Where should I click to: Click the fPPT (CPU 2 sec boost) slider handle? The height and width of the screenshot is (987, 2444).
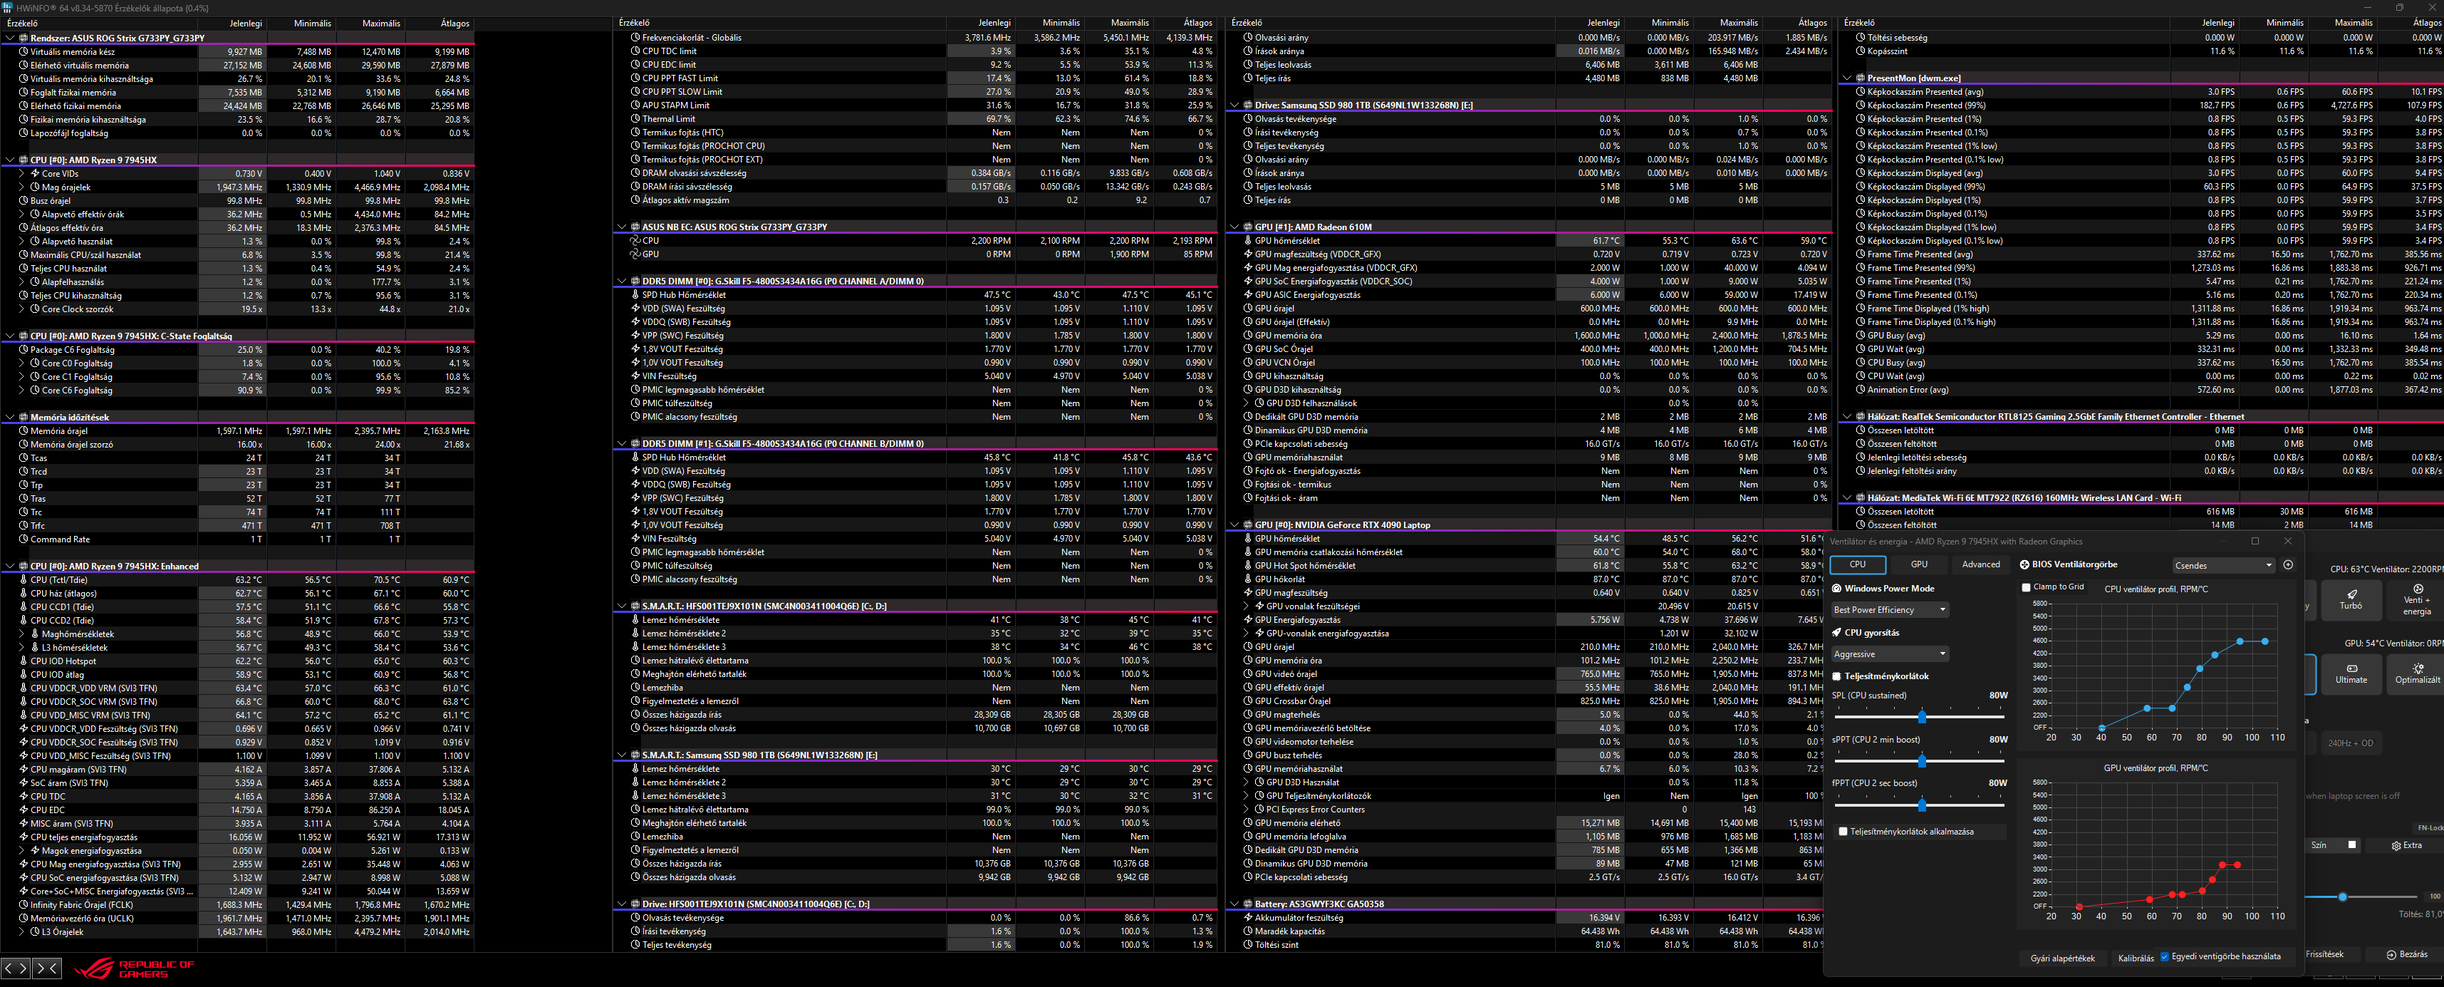click(1922, 805)
